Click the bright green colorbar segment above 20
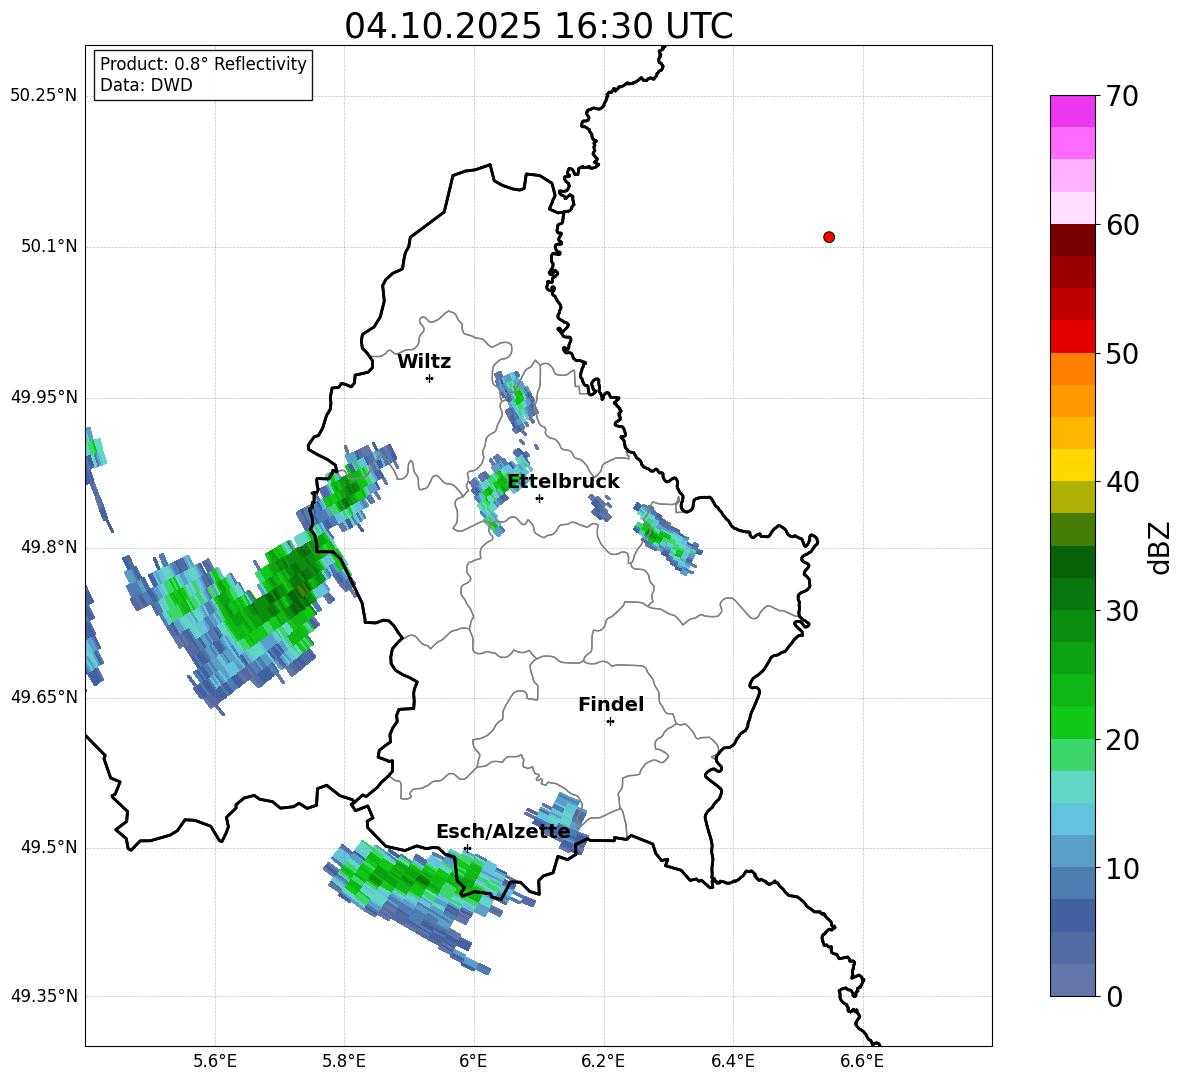The height and width of the screenshot is (1081, 1184). [1072, 722]
